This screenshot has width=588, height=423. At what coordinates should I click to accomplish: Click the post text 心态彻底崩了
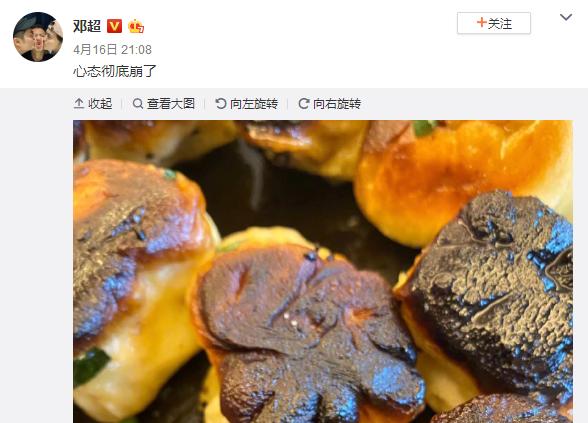pos(115,71)
